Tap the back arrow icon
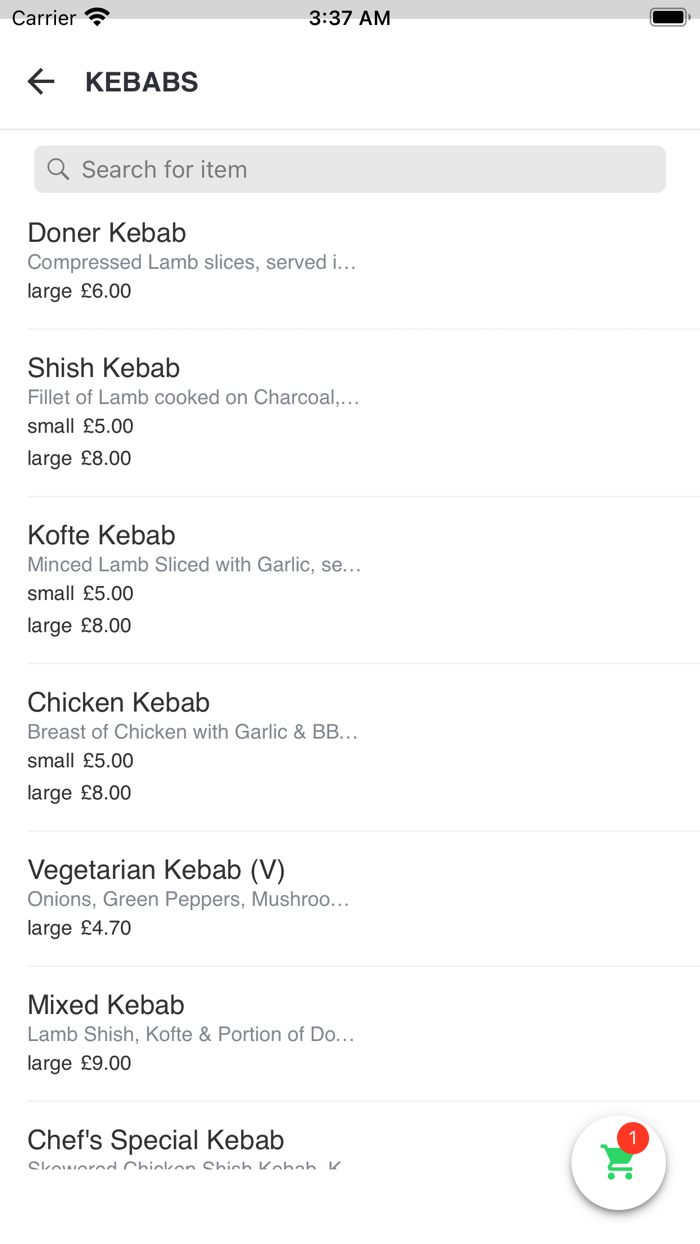This screenshot has width=700, height=1244. point(41,82)
